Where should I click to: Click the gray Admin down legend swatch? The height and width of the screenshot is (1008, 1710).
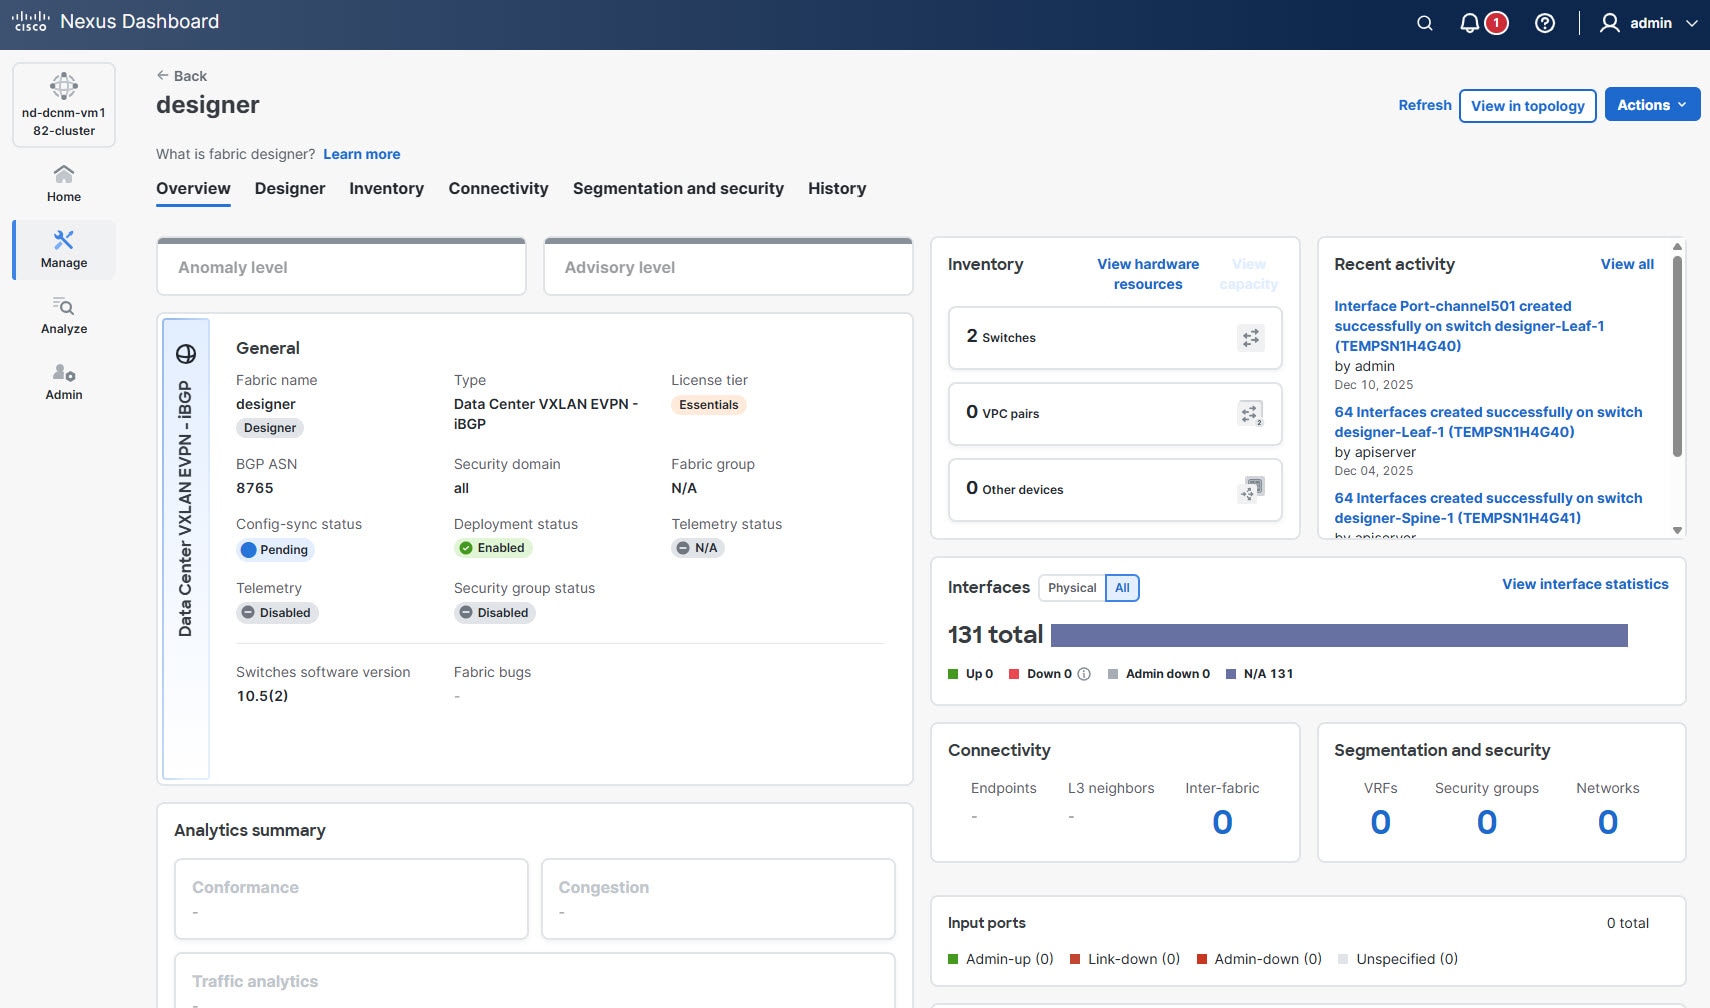(x=1113, y=674)
